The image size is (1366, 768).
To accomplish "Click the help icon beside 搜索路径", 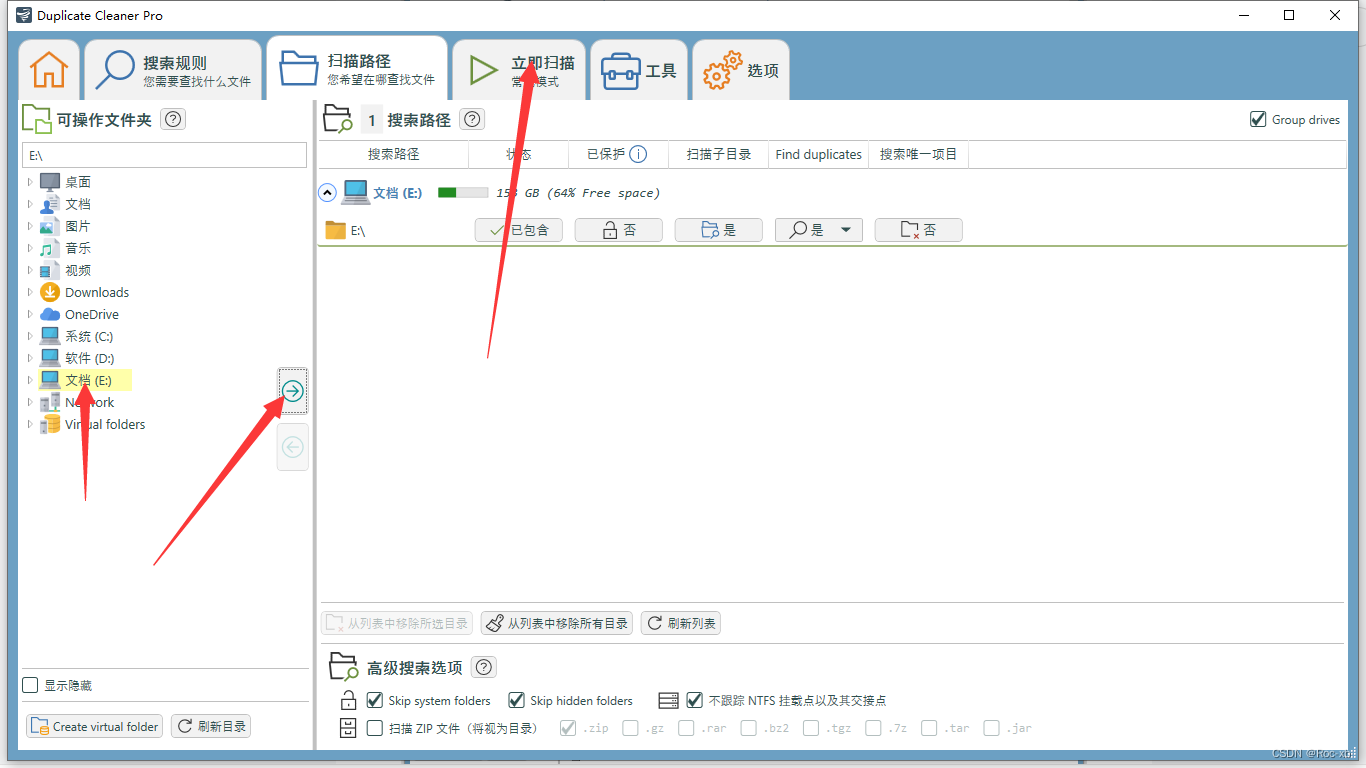I will click(x=473, y=120).
